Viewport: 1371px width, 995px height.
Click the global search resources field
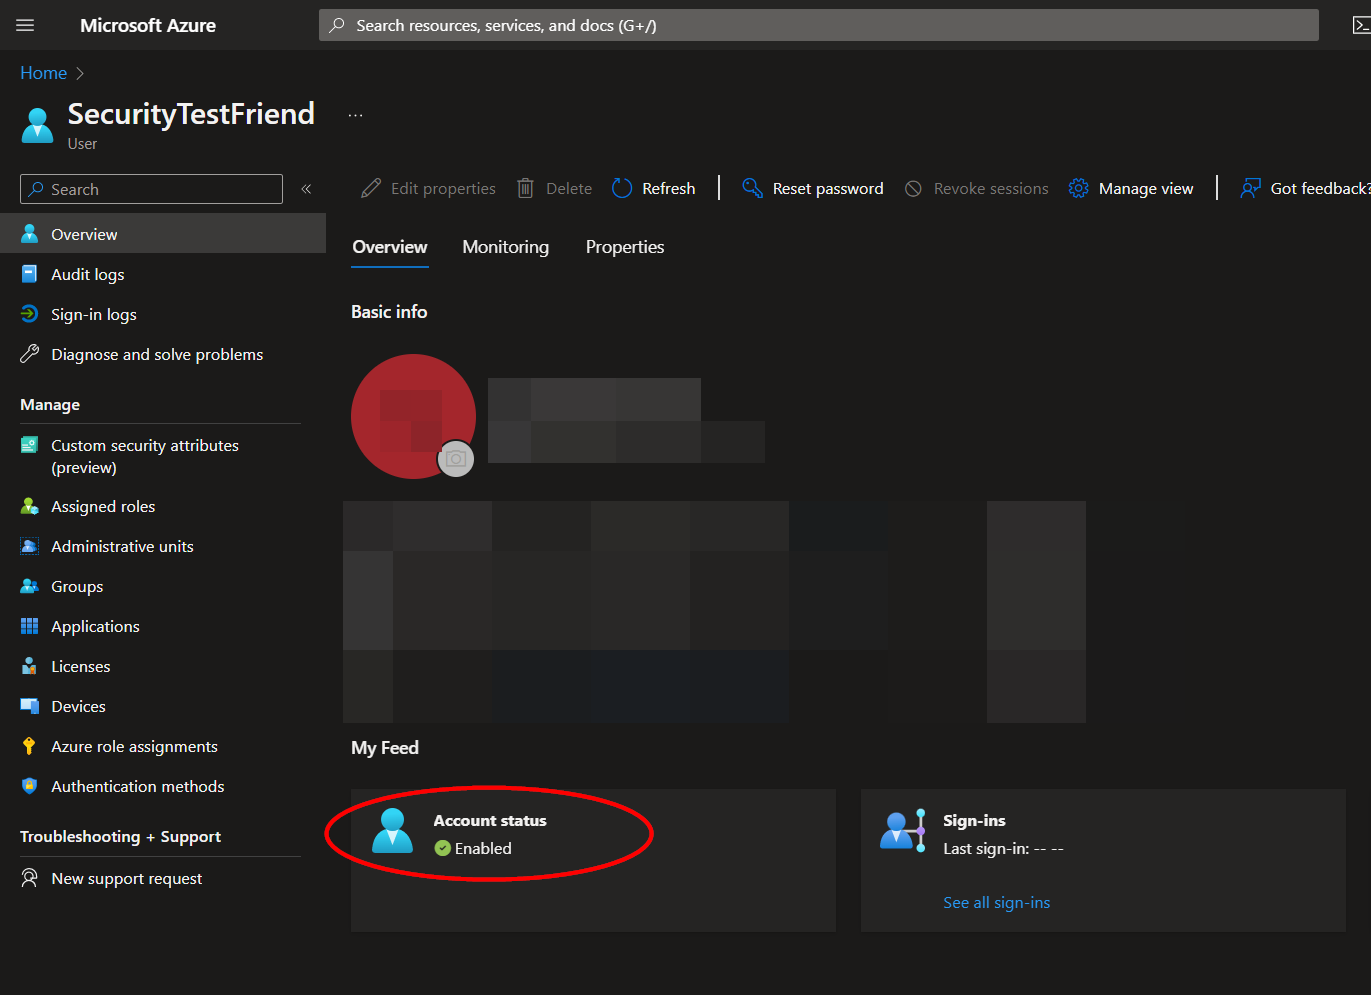[x=819, y=25]
